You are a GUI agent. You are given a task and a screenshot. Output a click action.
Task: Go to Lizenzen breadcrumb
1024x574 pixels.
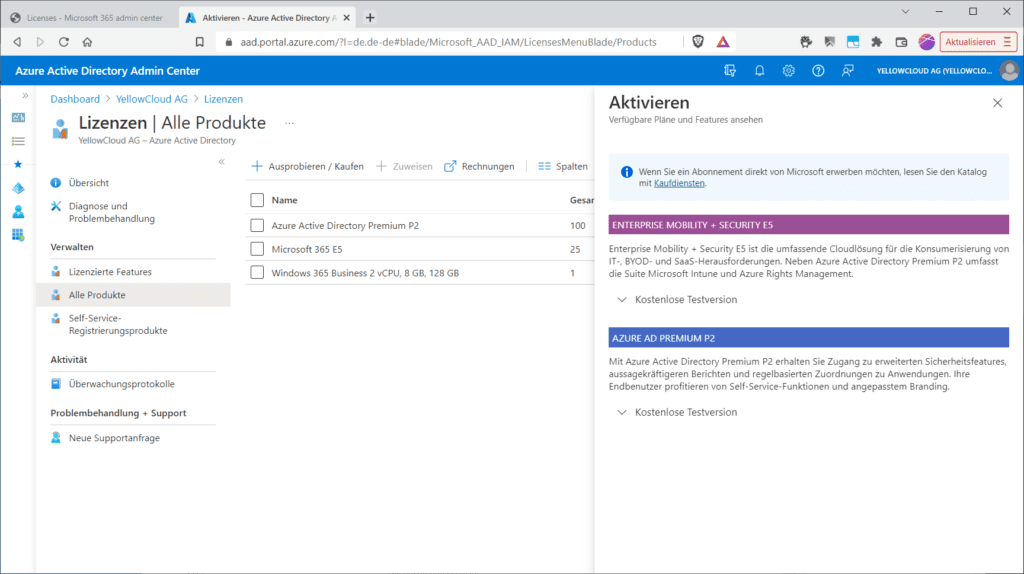(223, 99)
